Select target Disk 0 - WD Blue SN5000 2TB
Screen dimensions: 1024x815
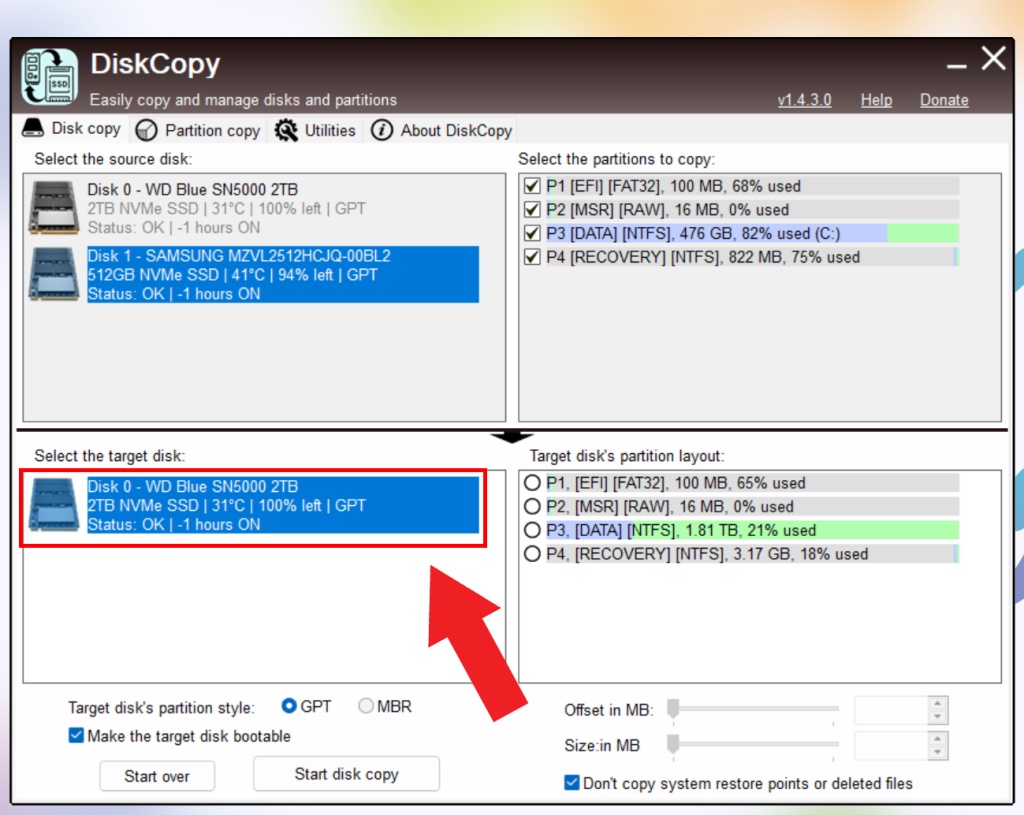coord(253,505)
